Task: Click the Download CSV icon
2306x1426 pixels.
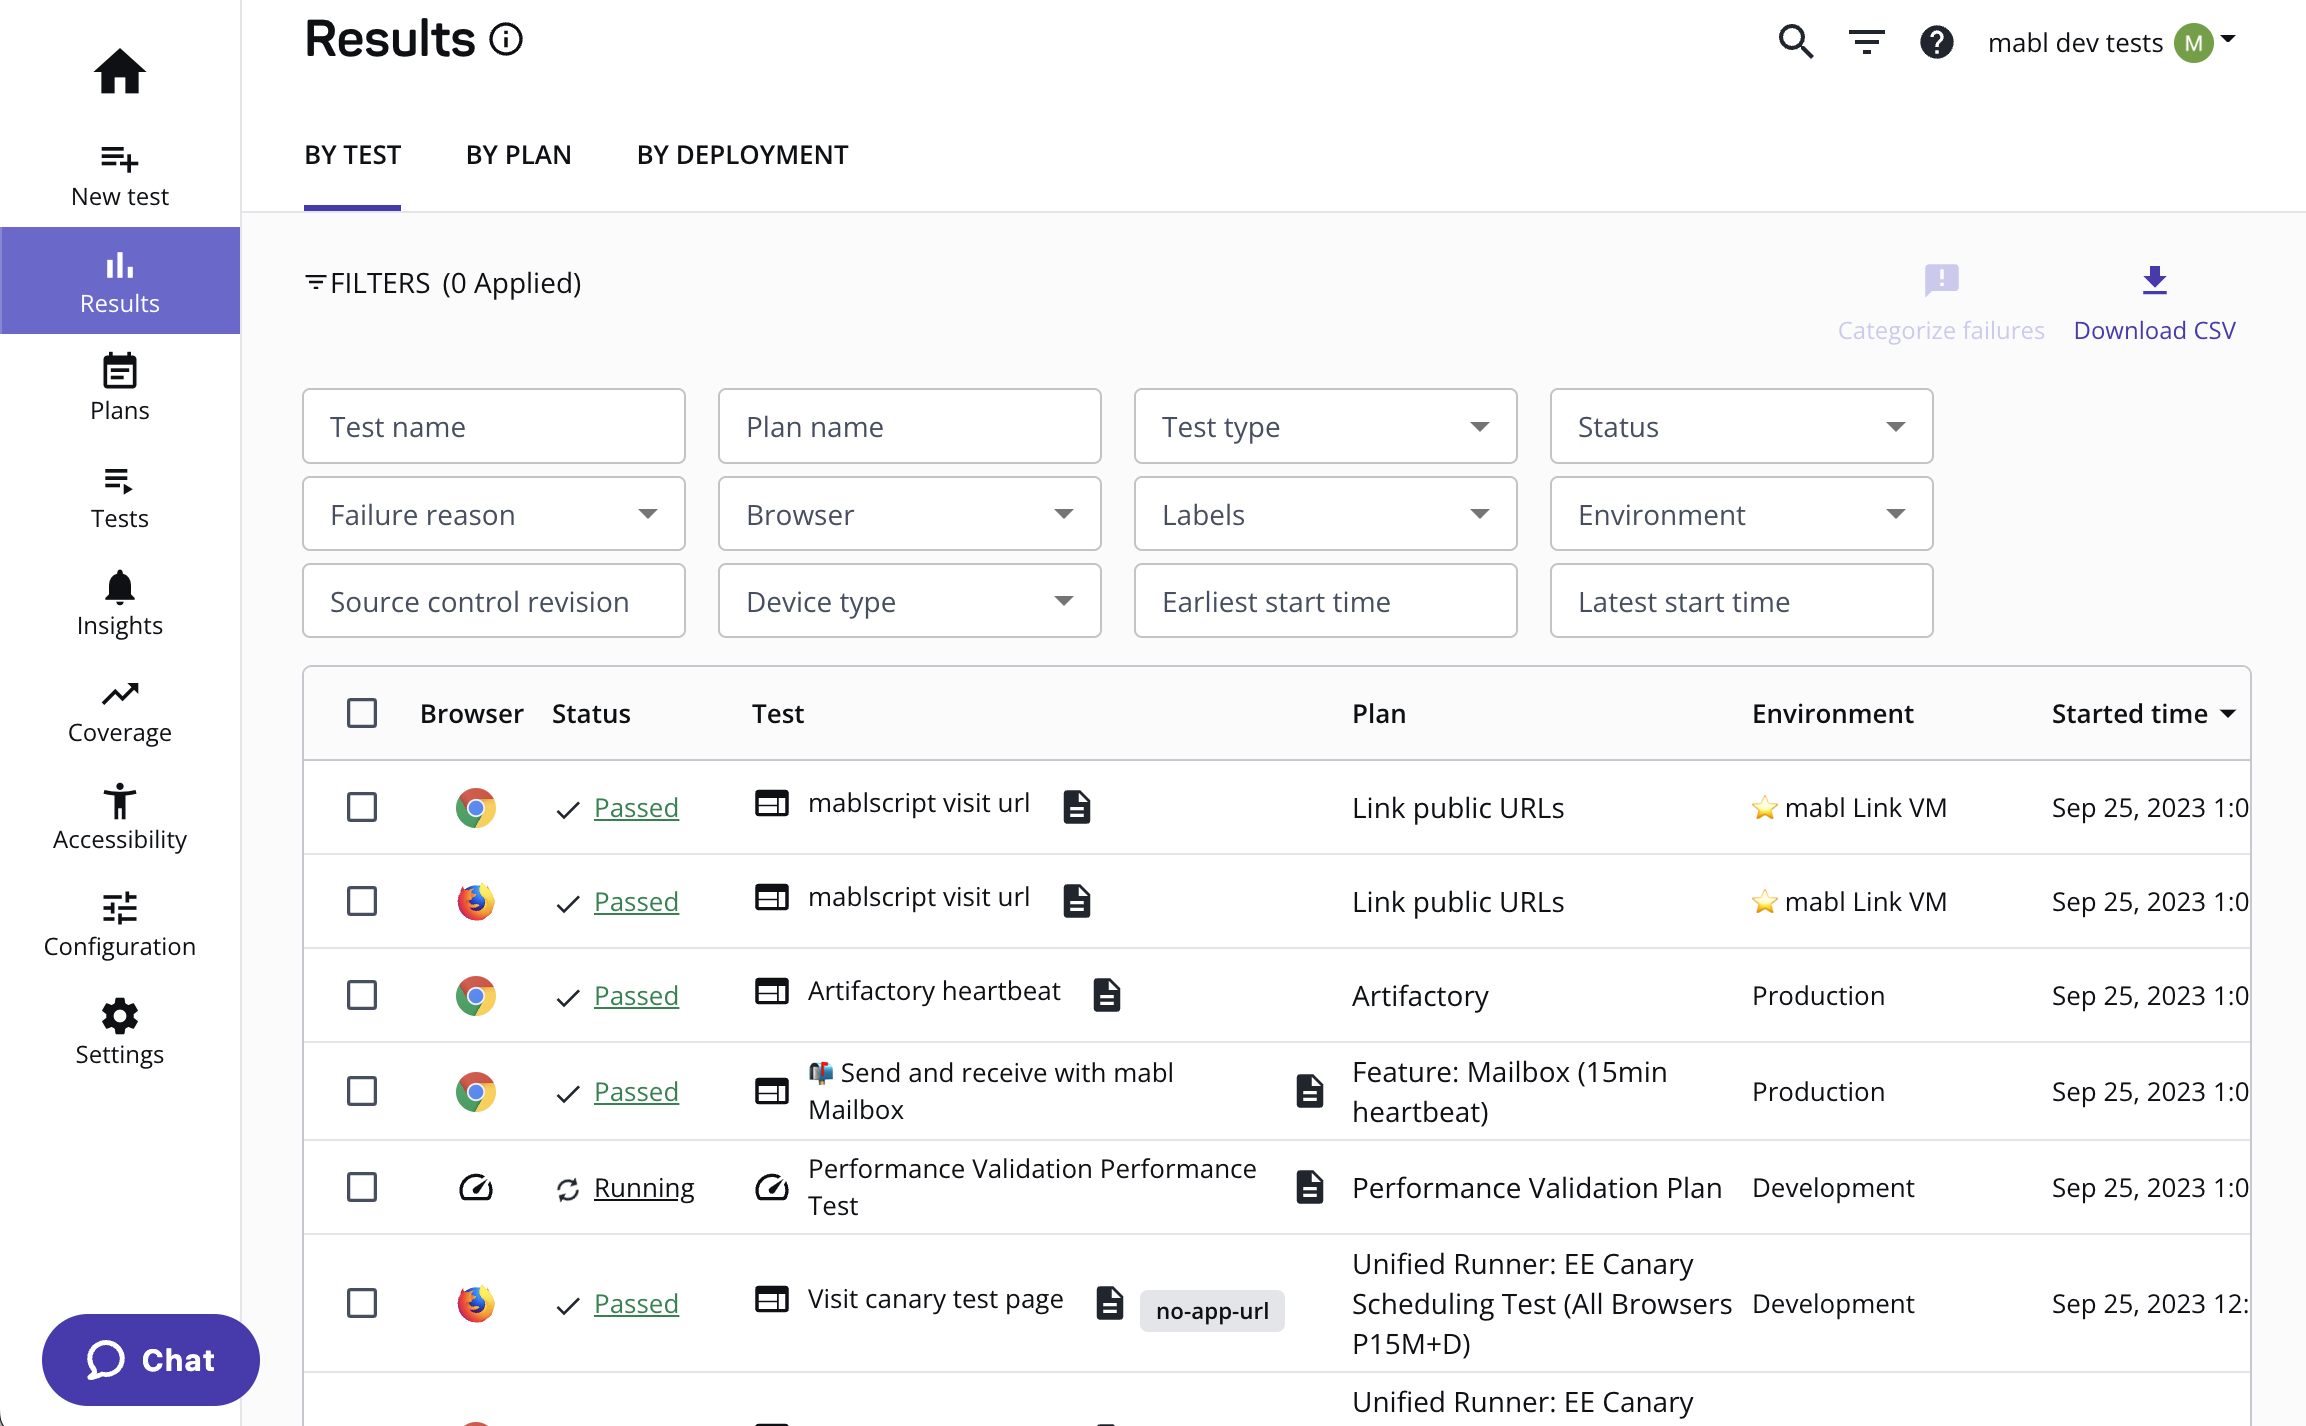Action: pyautogui.click(x=2154, y=281)
